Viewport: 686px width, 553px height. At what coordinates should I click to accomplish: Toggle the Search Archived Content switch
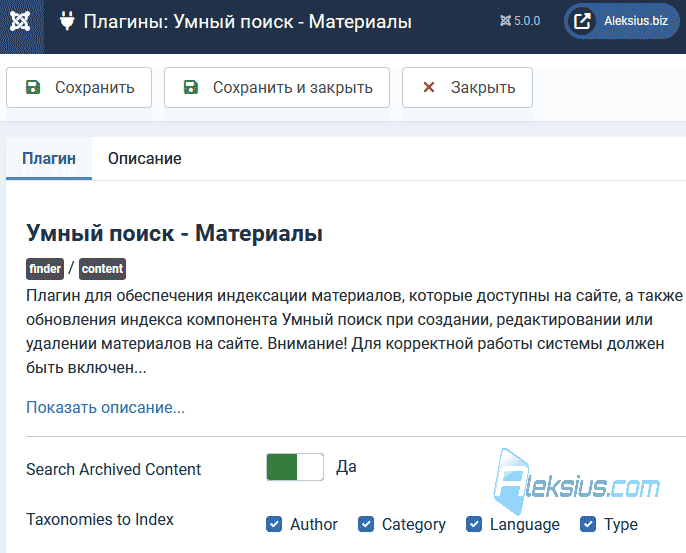(x=295, y=467)
